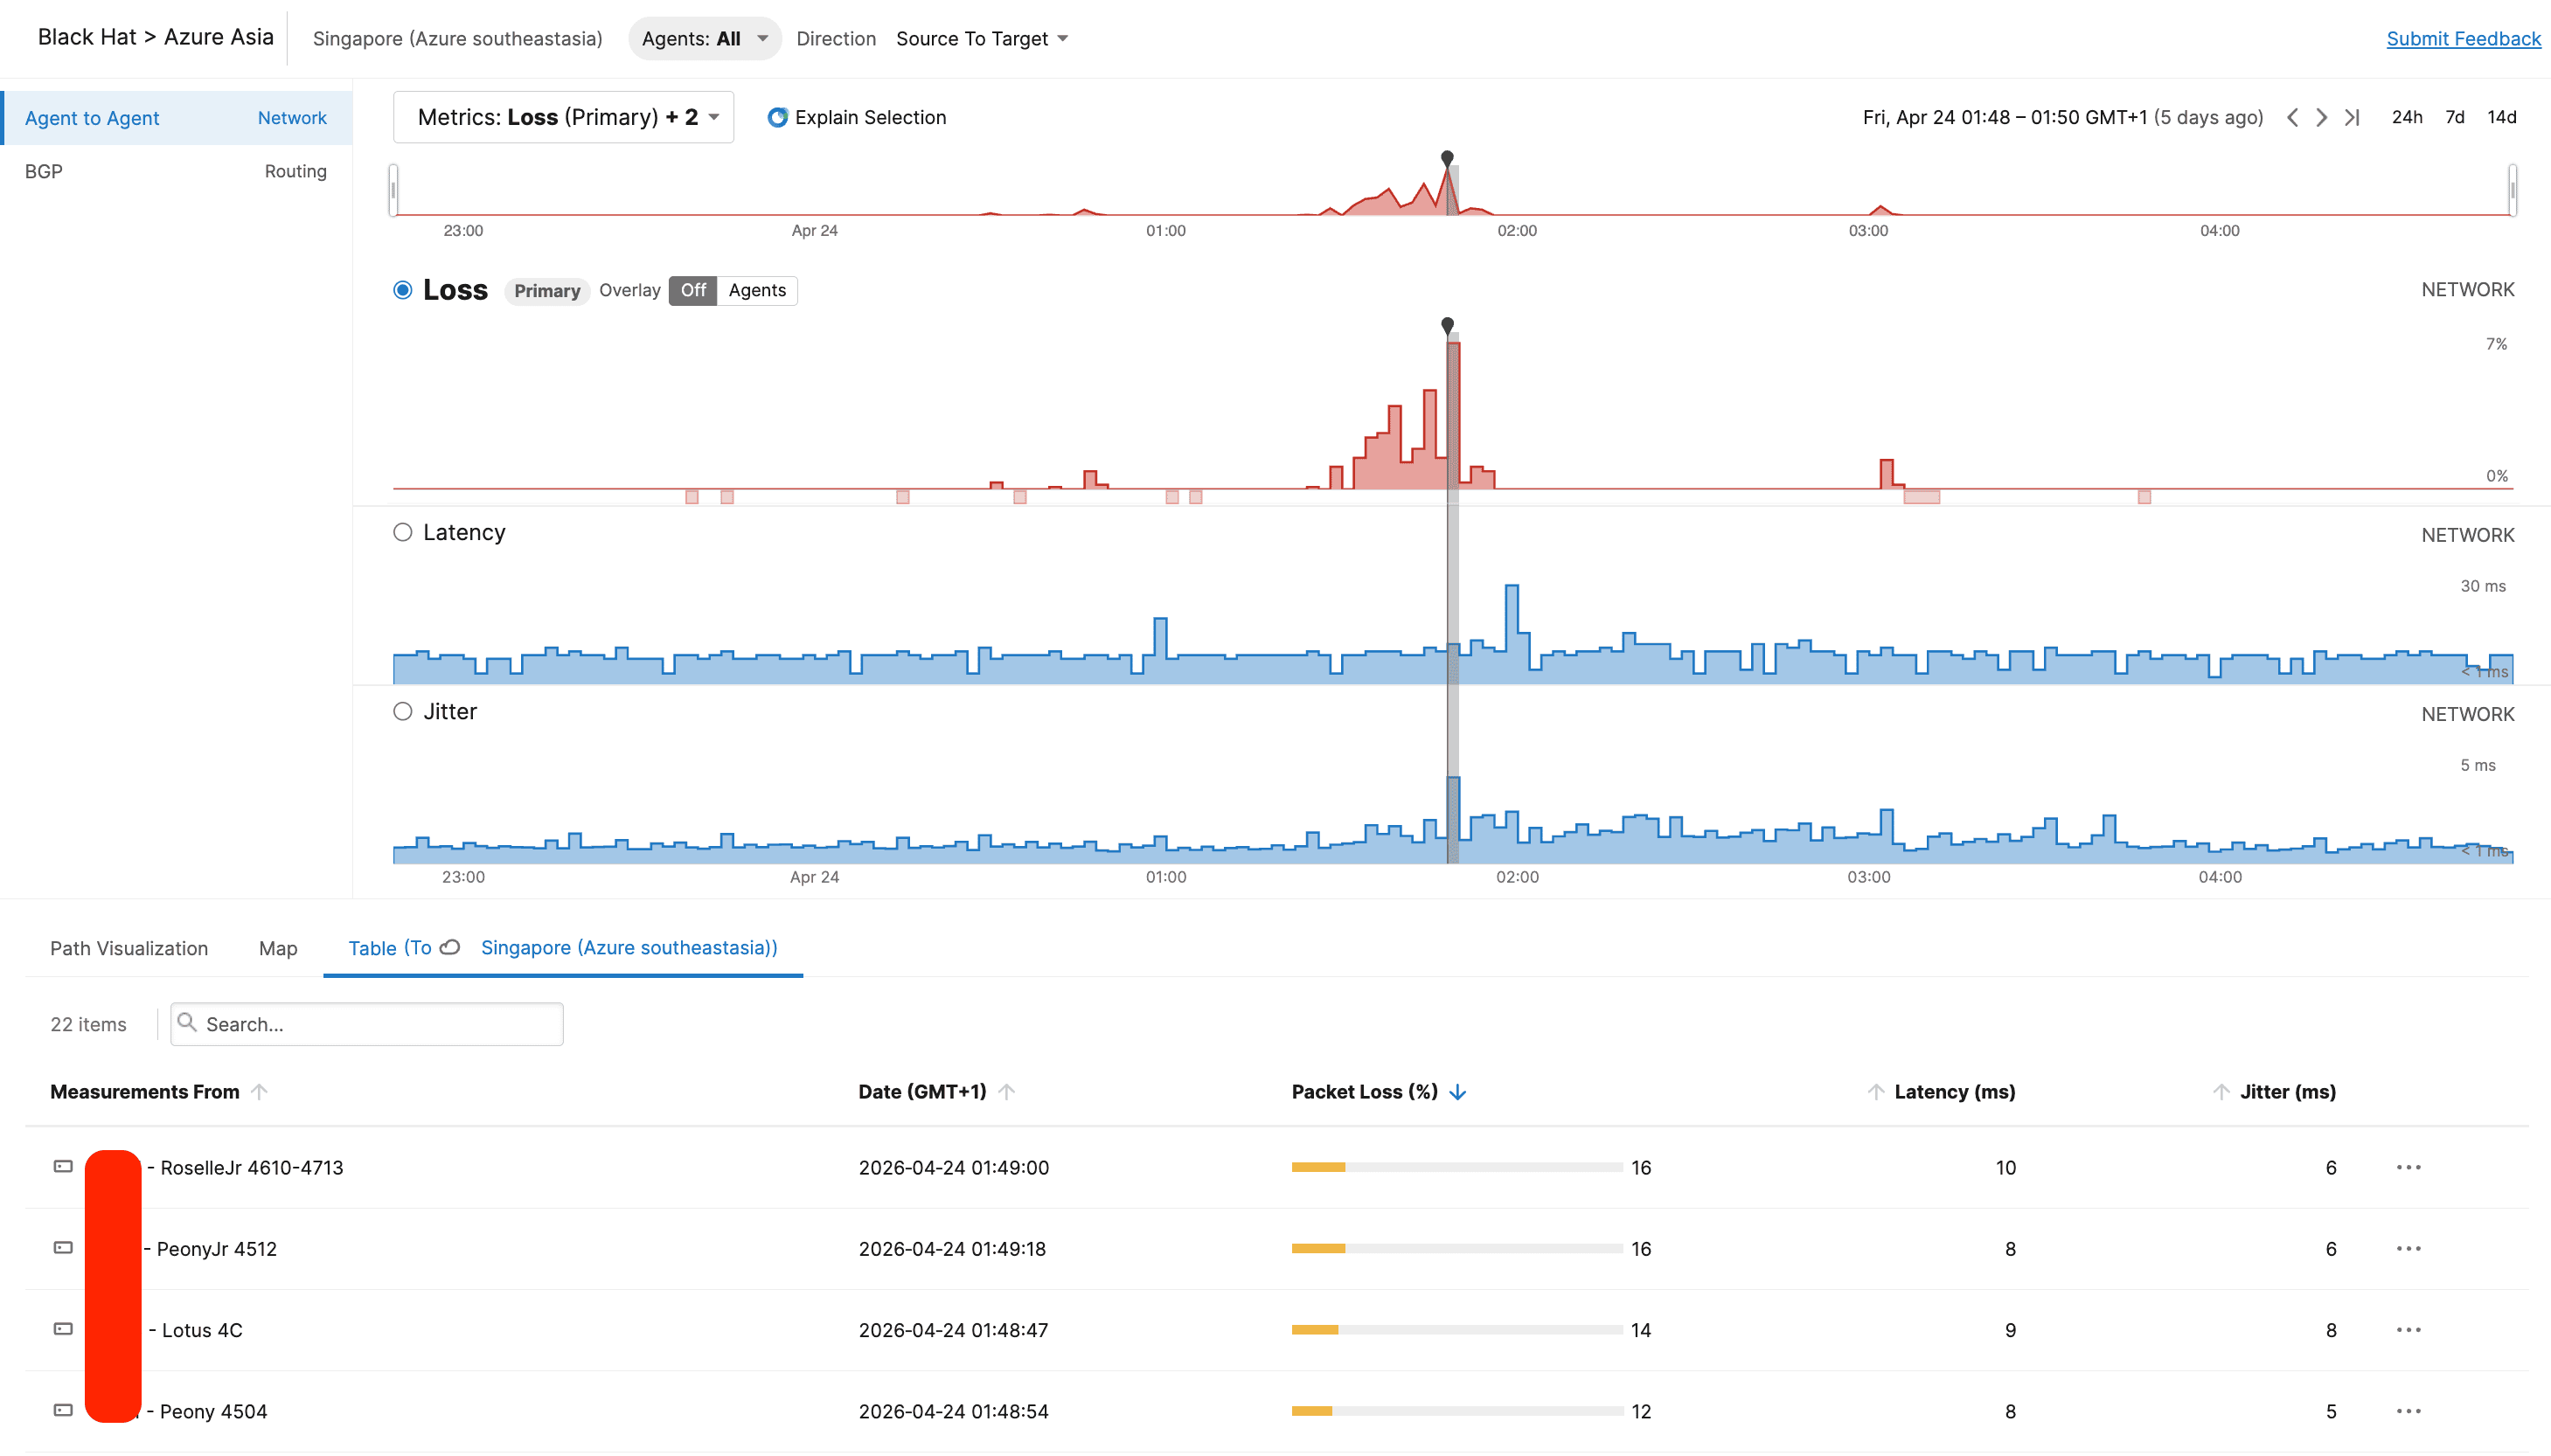Sort by Latency (ms) arrow
2551x1456 pixels.
tap(1875, 1092)
